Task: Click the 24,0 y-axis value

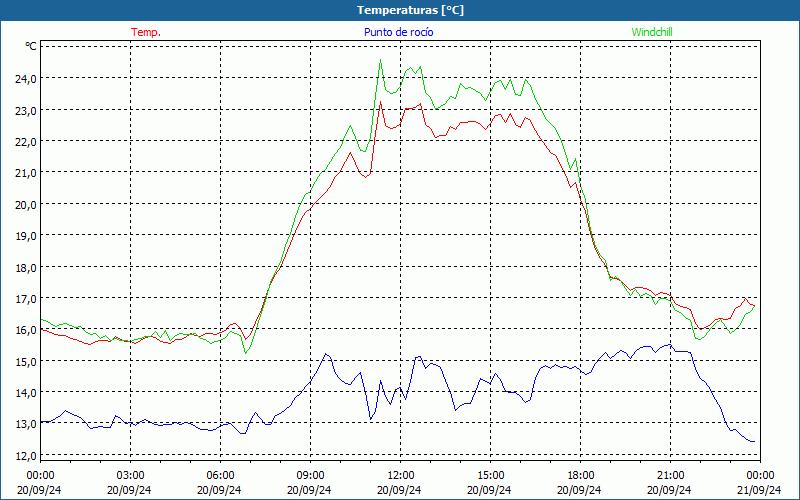Action: (27, 79)
